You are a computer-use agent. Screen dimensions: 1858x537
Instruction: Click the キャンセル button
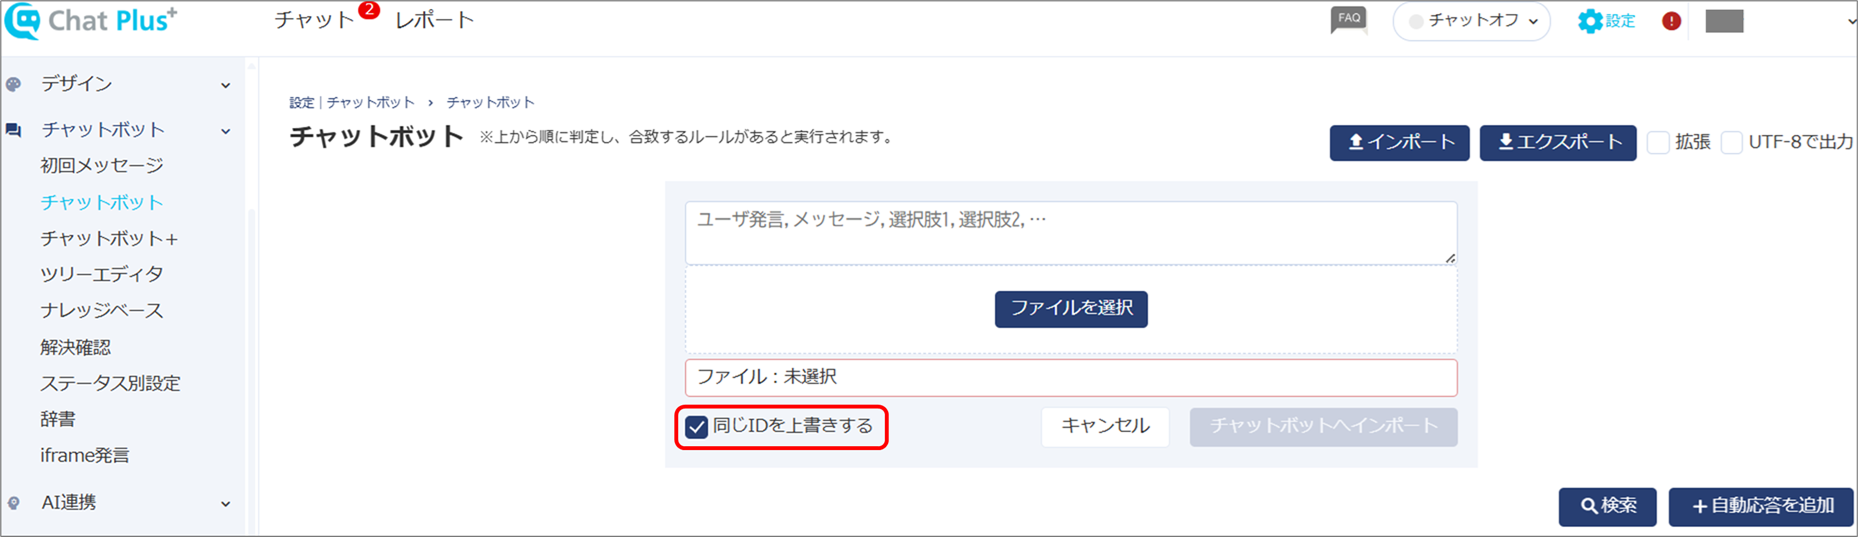pyautogui.click(x=1105, y=427)
